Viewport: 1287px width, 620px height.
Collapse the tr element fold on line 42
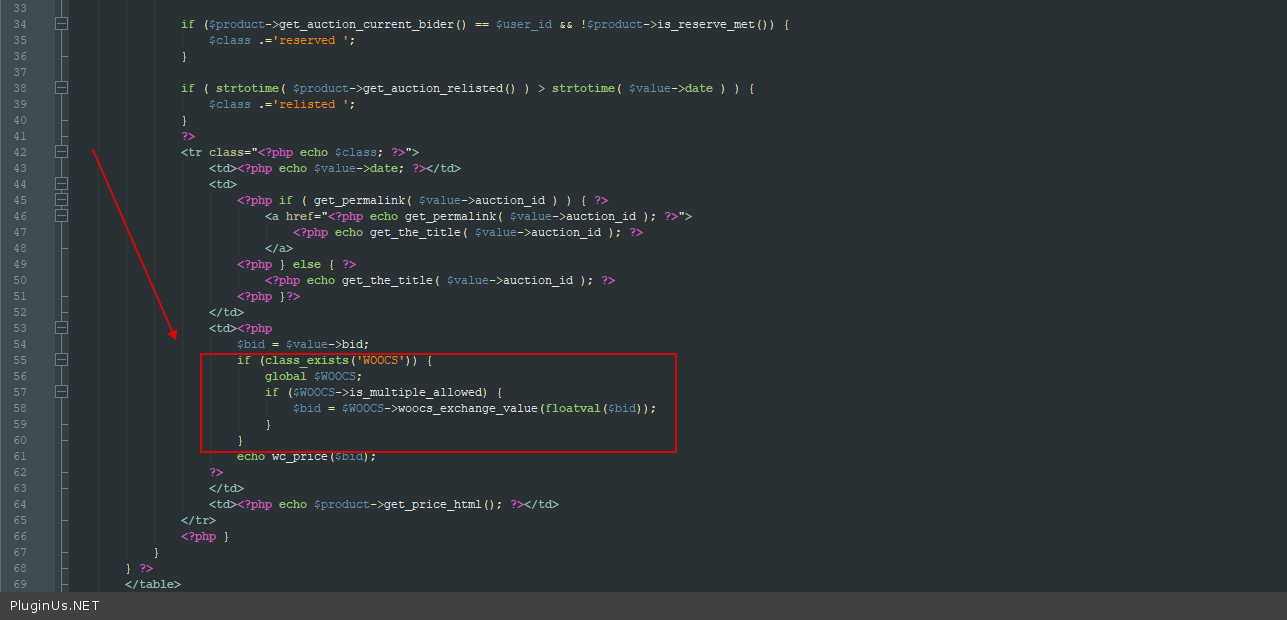pos(62,152)
